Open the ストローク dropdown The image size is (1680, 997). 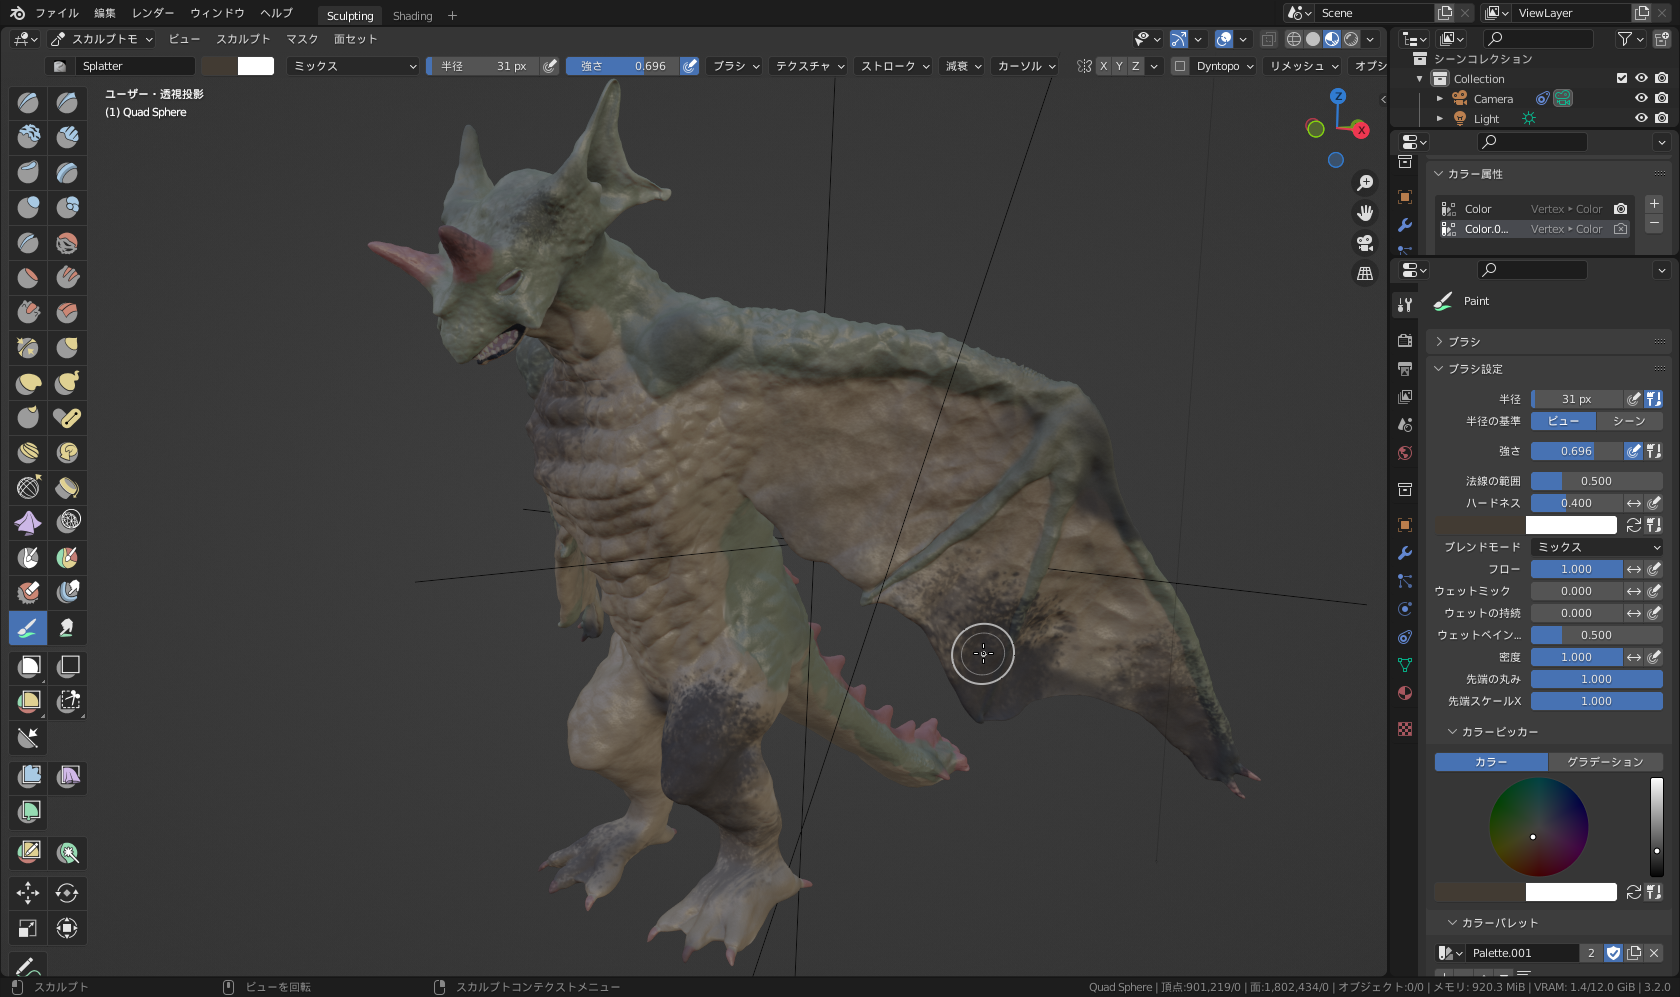[894, 66]
